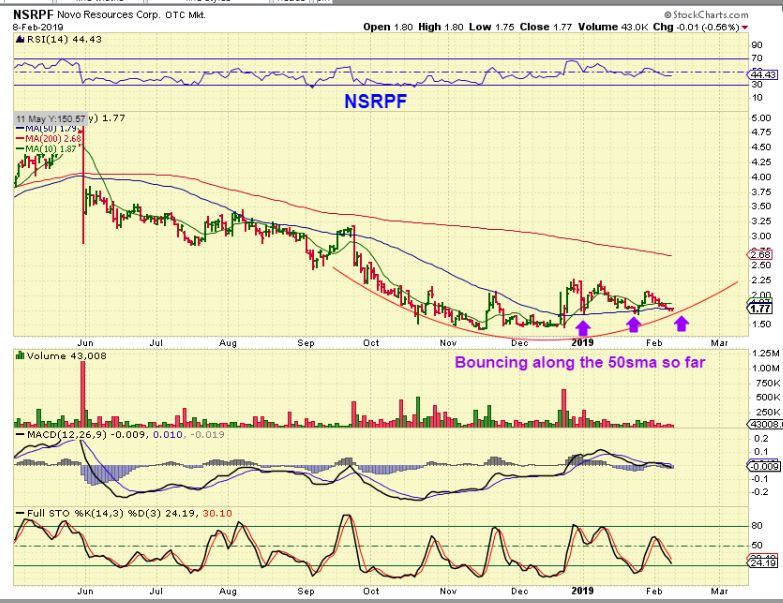Click the red down triangle beside Chg

[745, 27]
